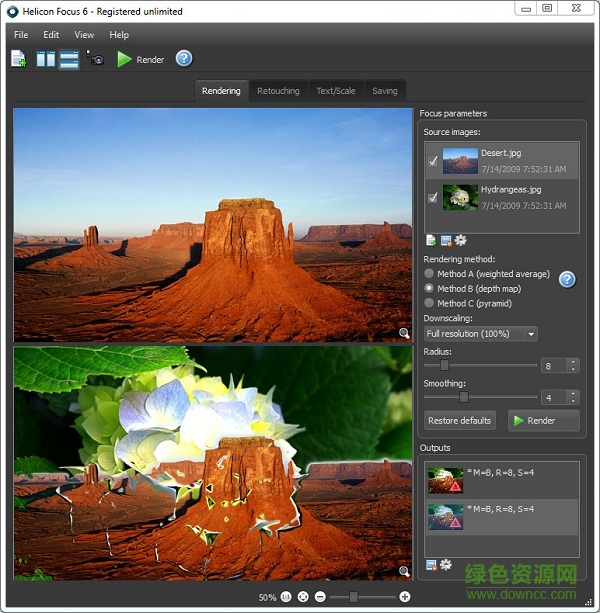Screen dimensions: 600x613
Task: Click the Restore defaults button
Action: (x=460, y=420)
